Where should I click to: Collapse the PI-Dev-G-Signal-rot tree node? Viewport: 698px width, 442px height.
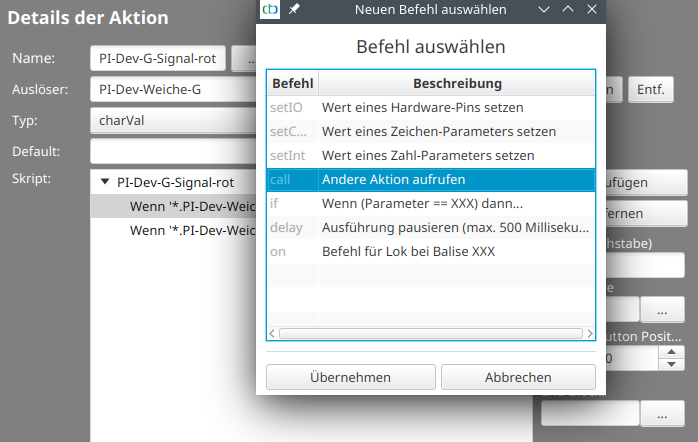click(105, 183)
